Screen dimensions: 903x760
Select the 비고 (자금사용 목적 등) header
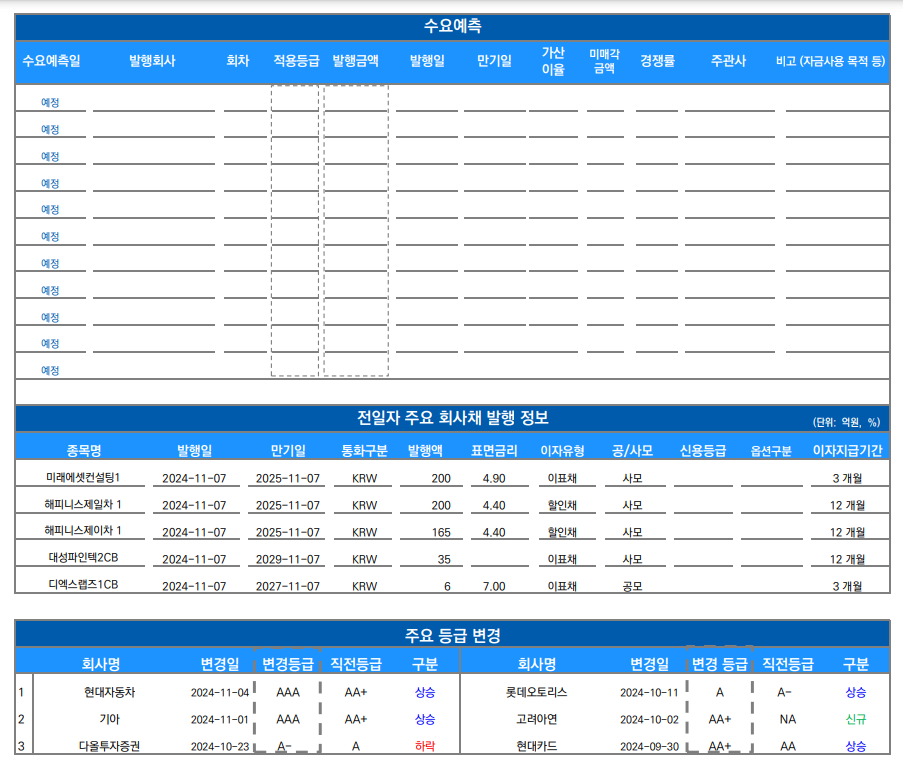click(x=830, y=61)
